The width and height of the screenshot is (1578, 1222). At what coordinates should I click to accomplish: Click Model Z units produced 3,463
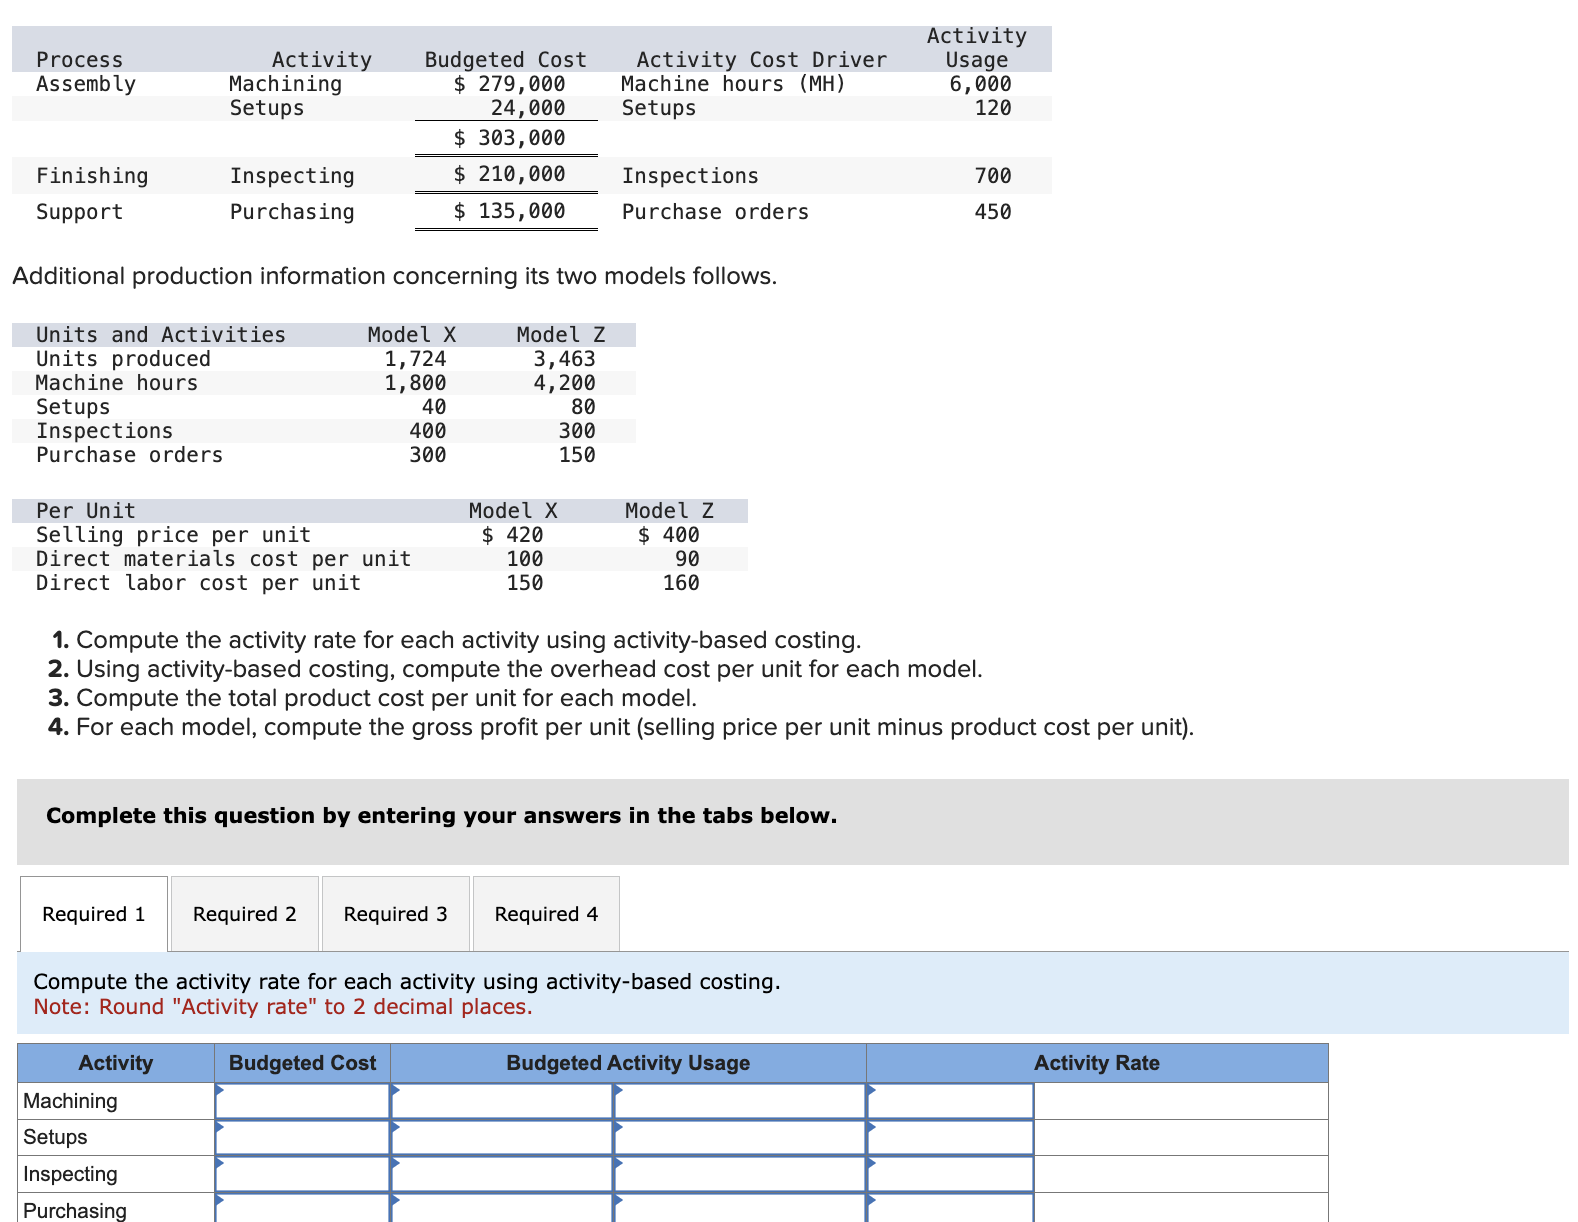click(564, 359)
